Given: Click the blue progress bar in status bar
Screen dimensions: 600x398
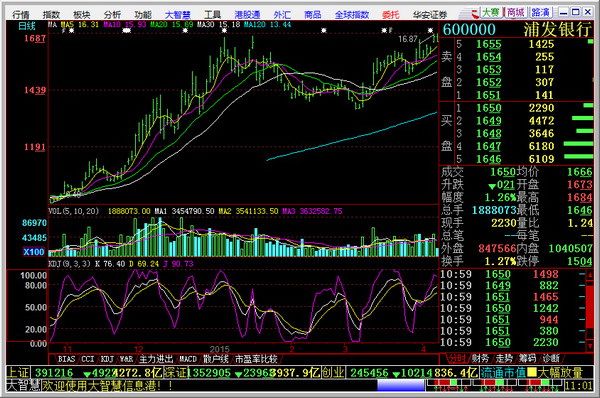Looking at the screenshot, I should (401, 385).
